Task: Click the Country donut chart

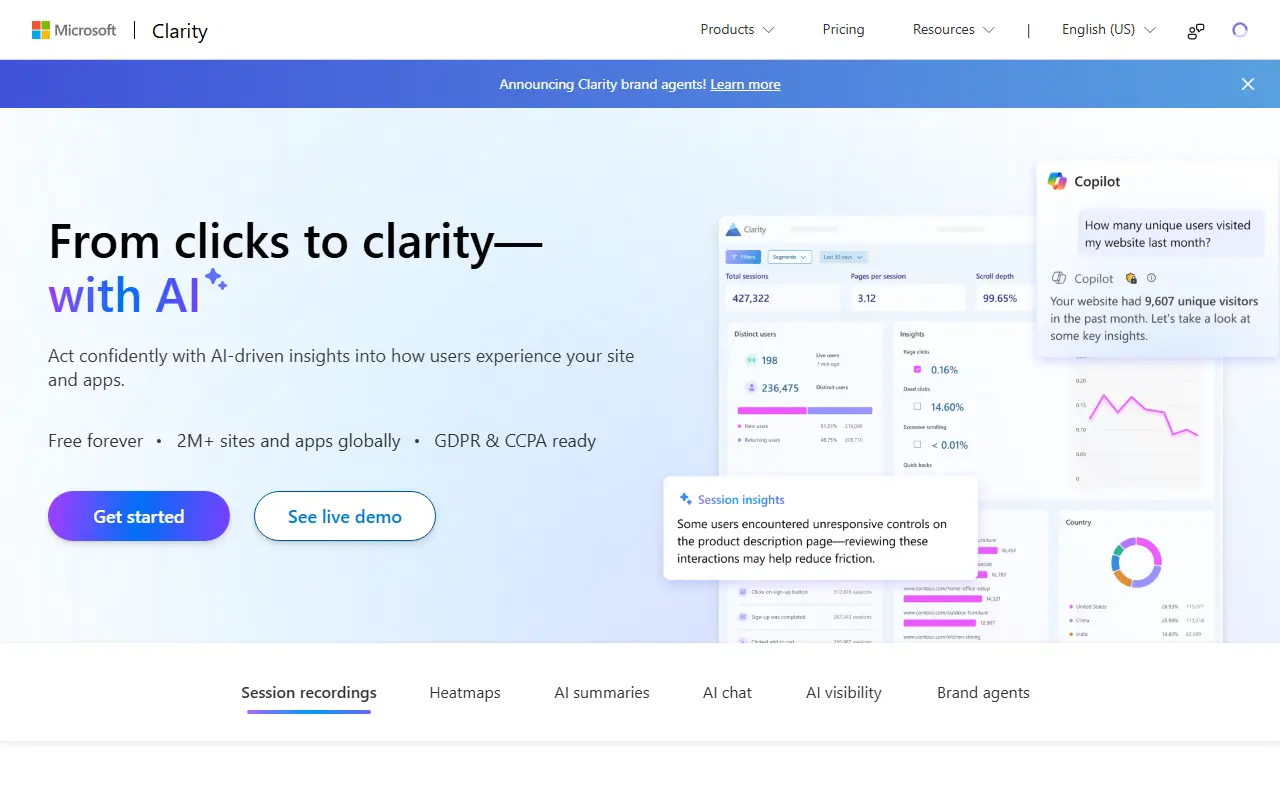Action: [x=1136, y=562]
